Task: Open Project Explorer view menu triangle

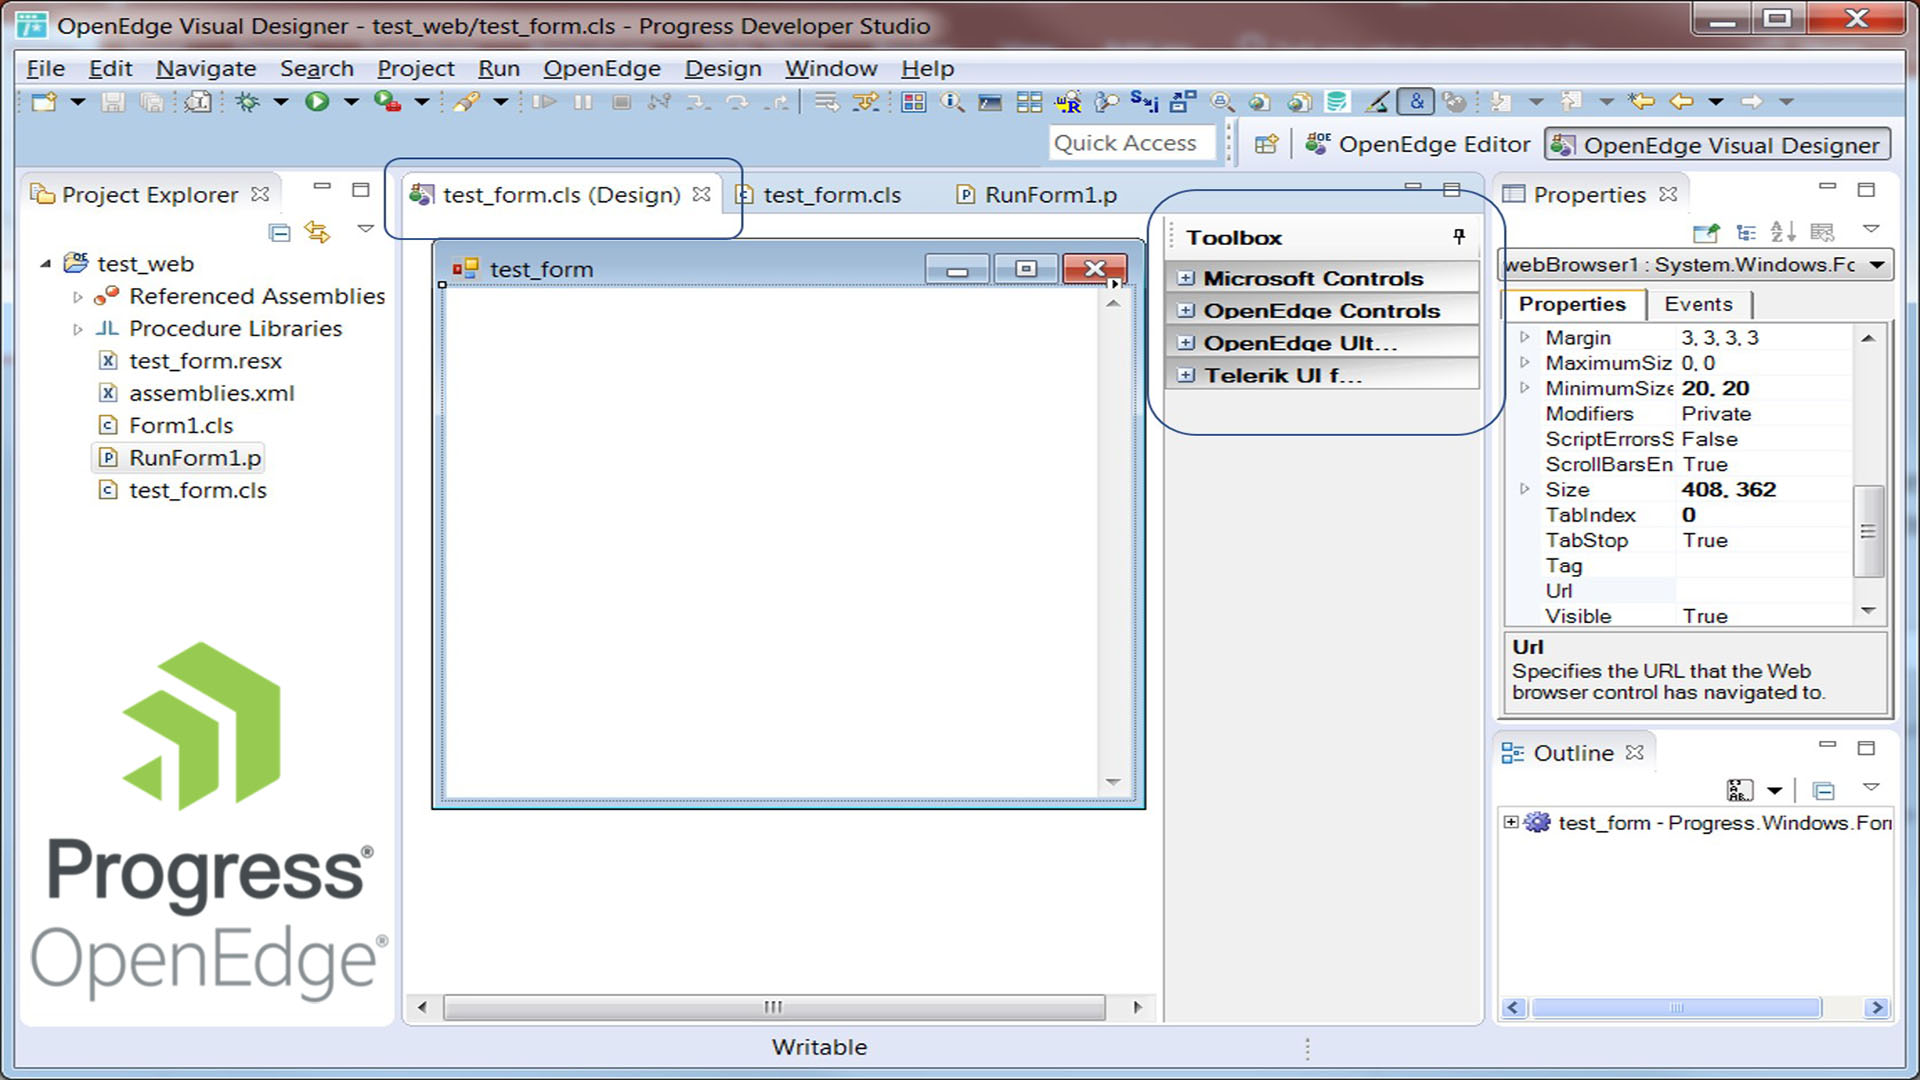Action: click(366, 230)
